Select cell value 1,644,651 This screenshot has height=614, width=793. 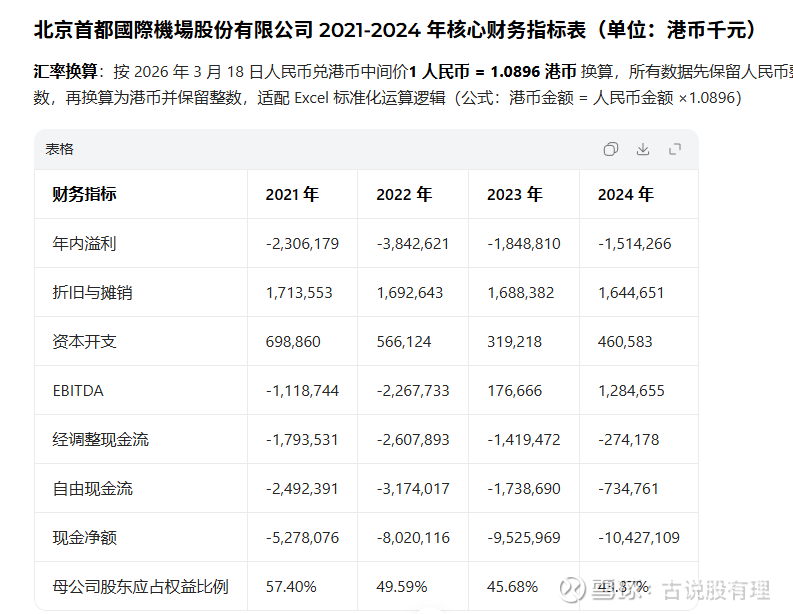pos(631,293)
